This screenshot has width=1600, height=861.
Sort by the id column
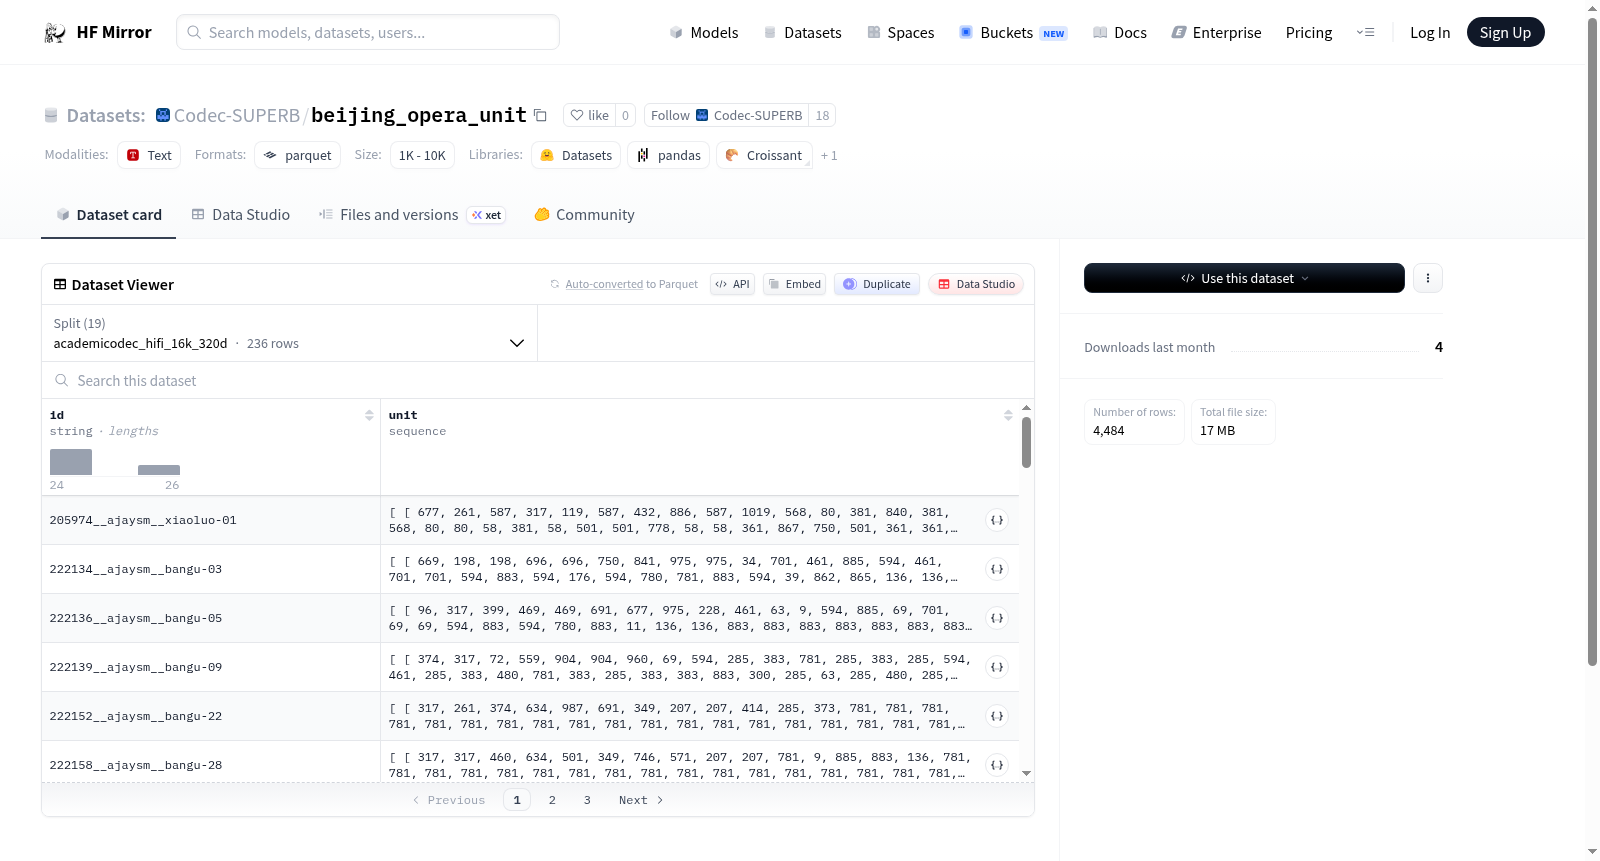pos(369,415)
